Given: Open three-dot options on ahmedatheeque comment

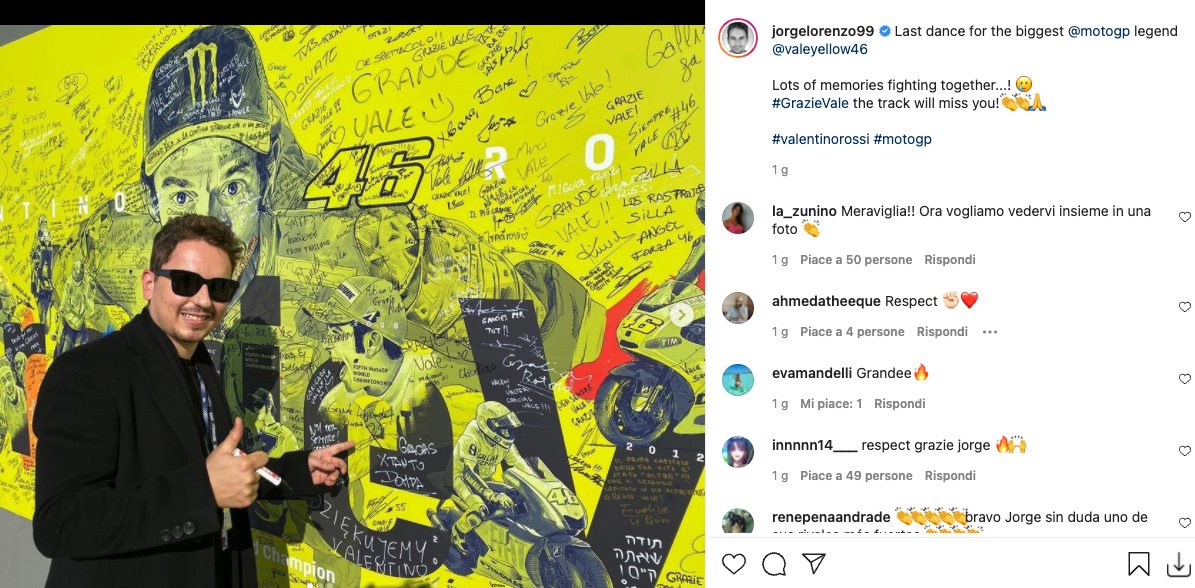Looking at the screenshot, I should coord(990,332).
